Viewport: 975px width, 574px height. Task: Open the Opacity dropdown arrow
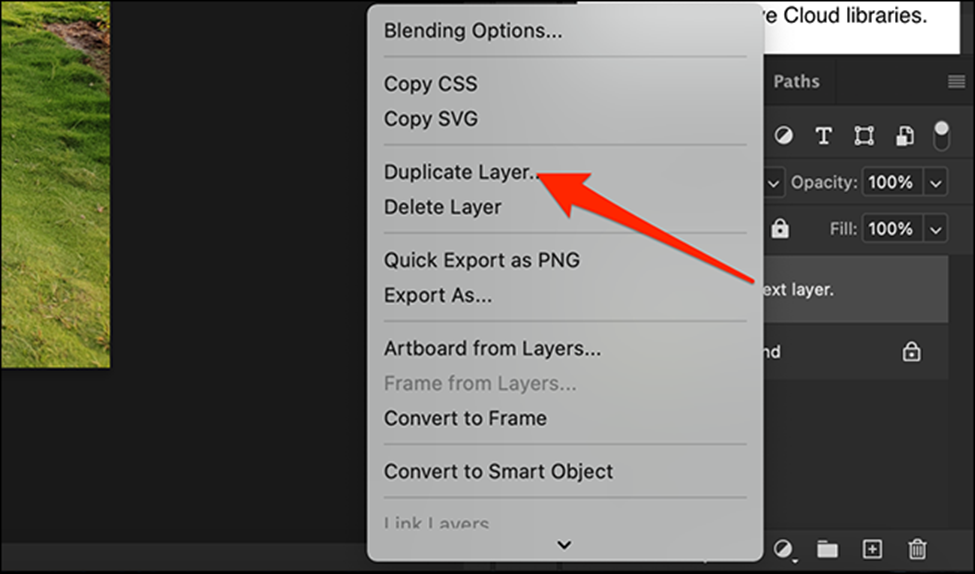936,183
